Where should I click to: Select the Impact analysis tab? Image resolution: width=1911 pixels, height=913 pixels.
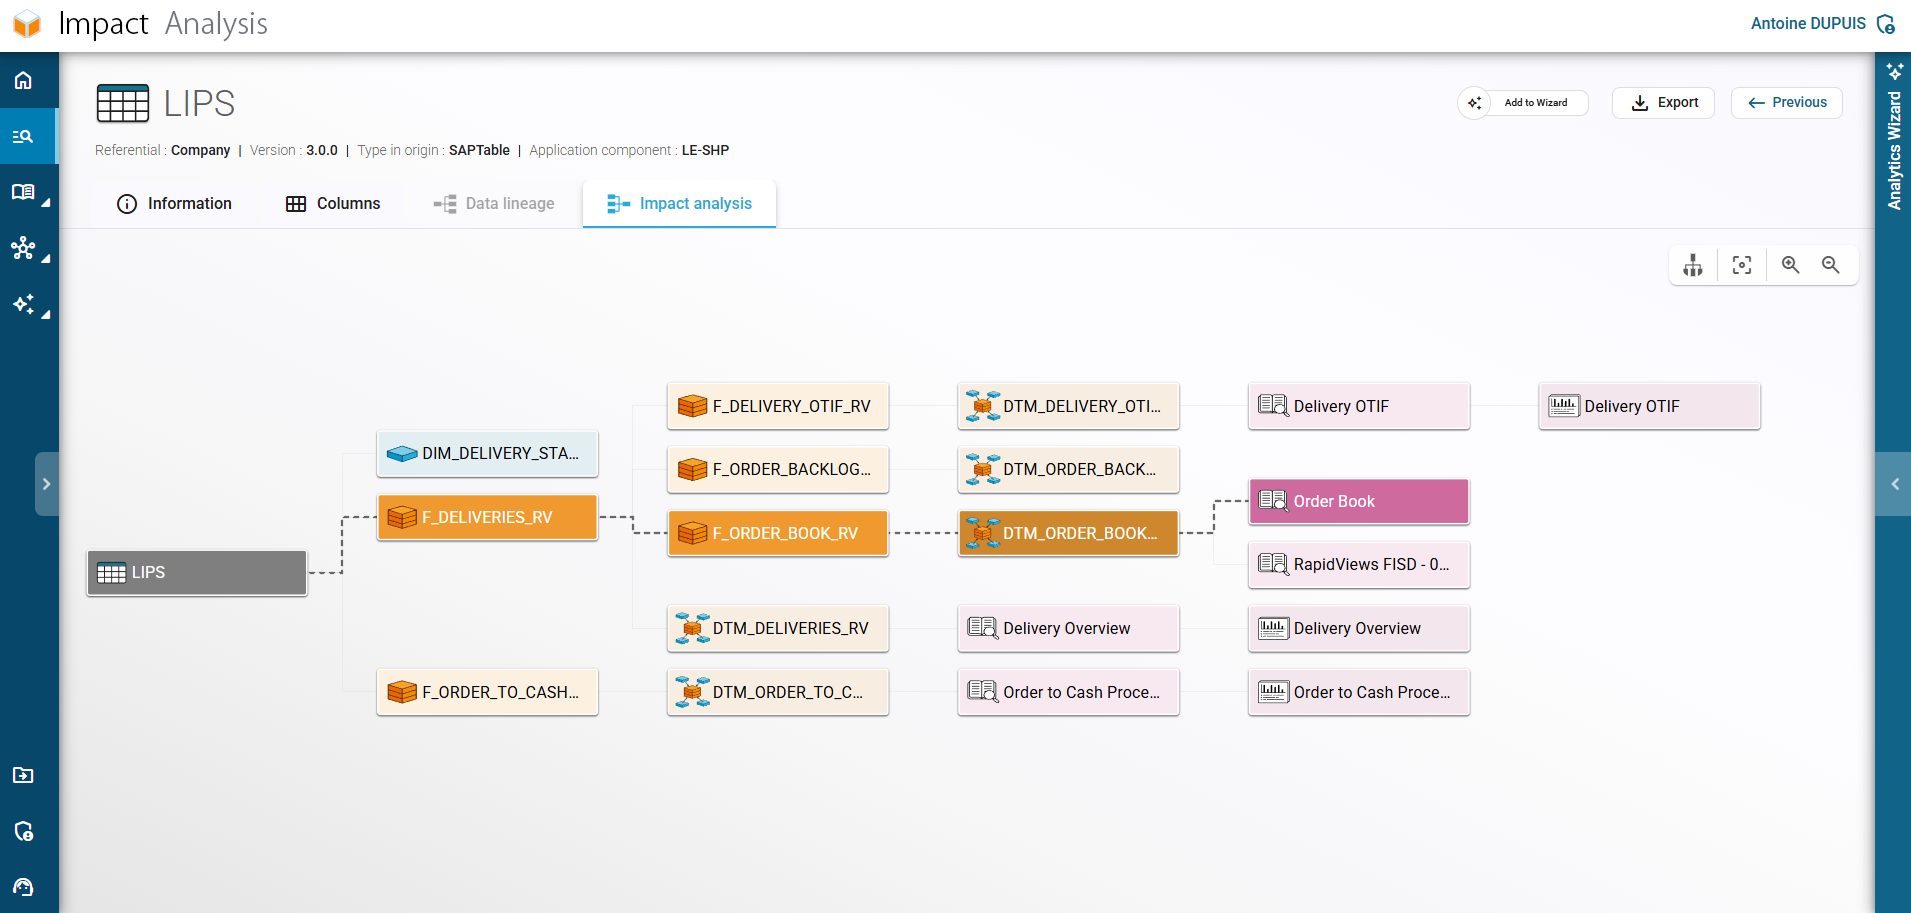679,204
